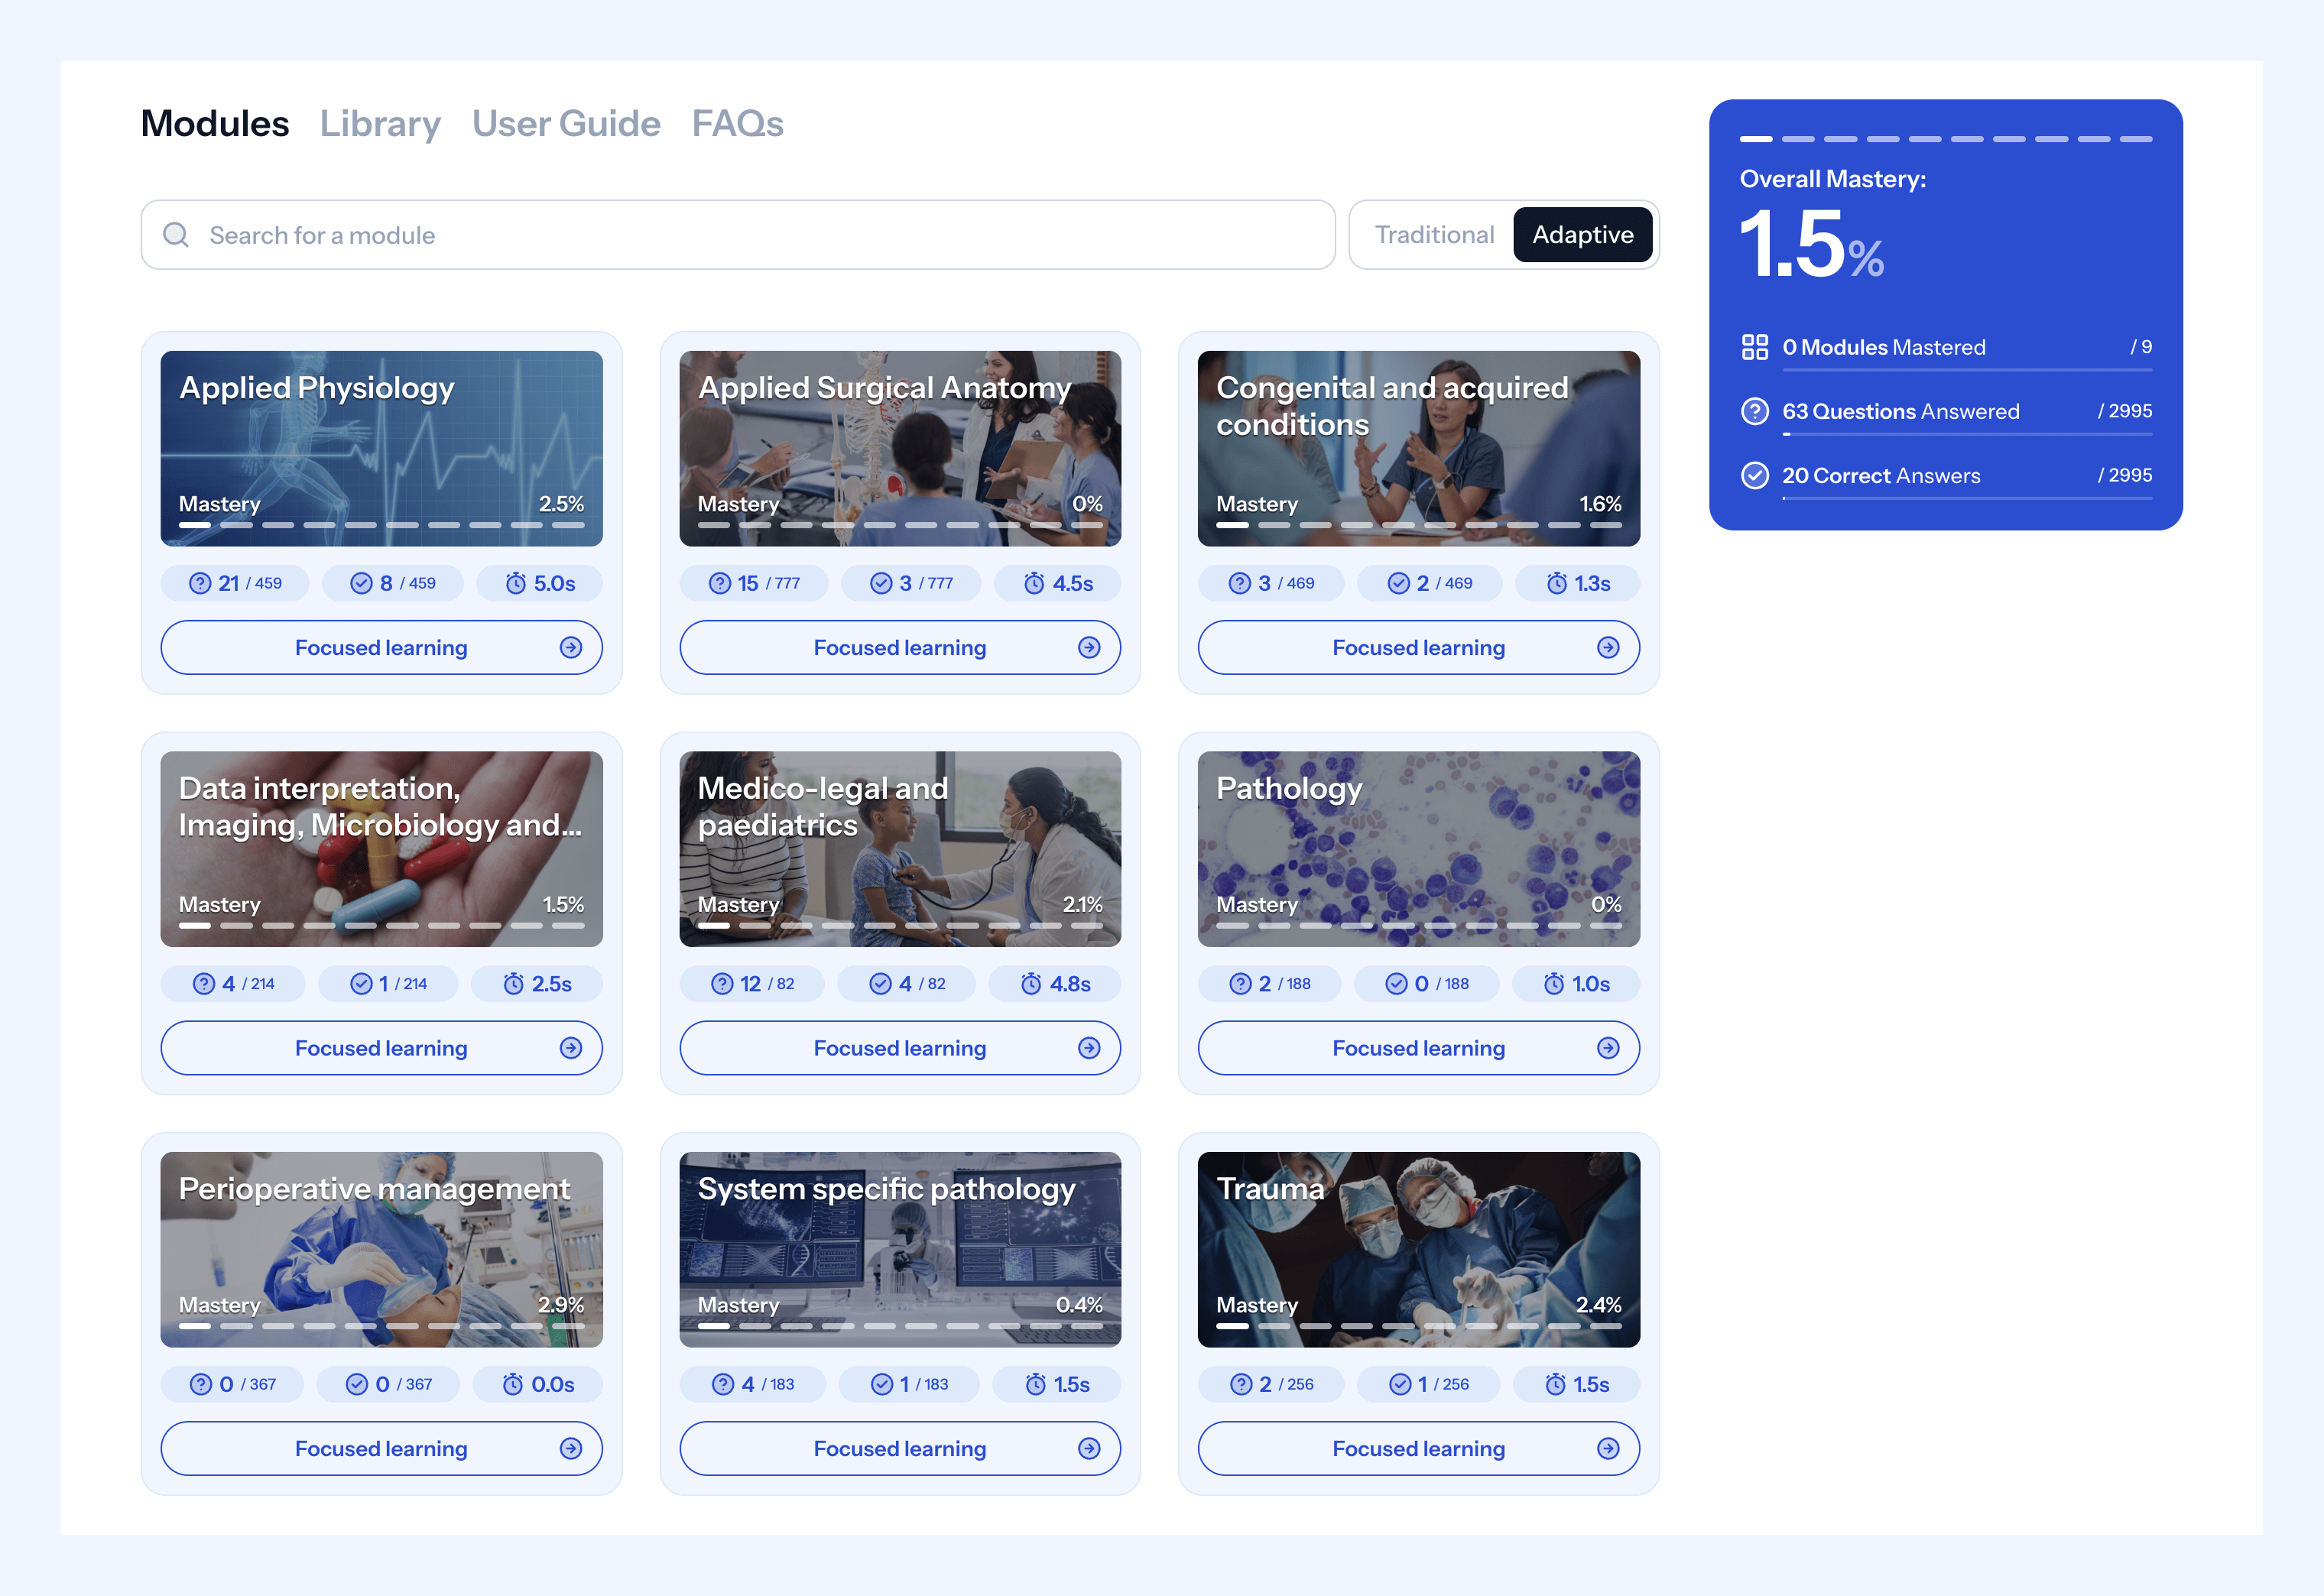Click the 1.5% Overall Mastery value

coord(1811,245)
